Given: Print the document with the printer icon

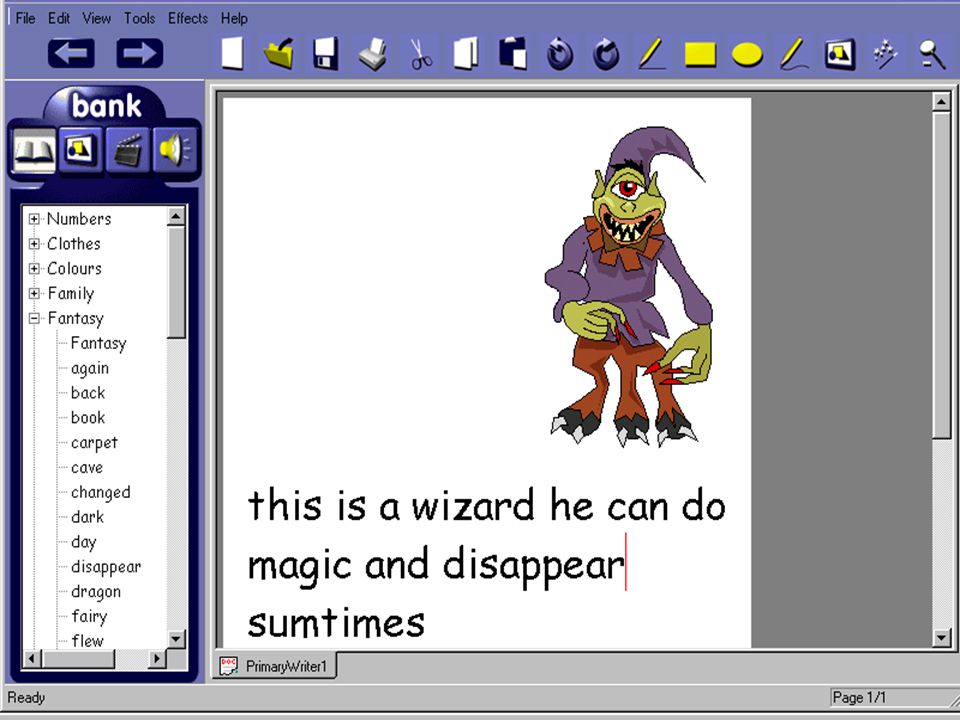Looking at the screenshot, I should point(372,54).
